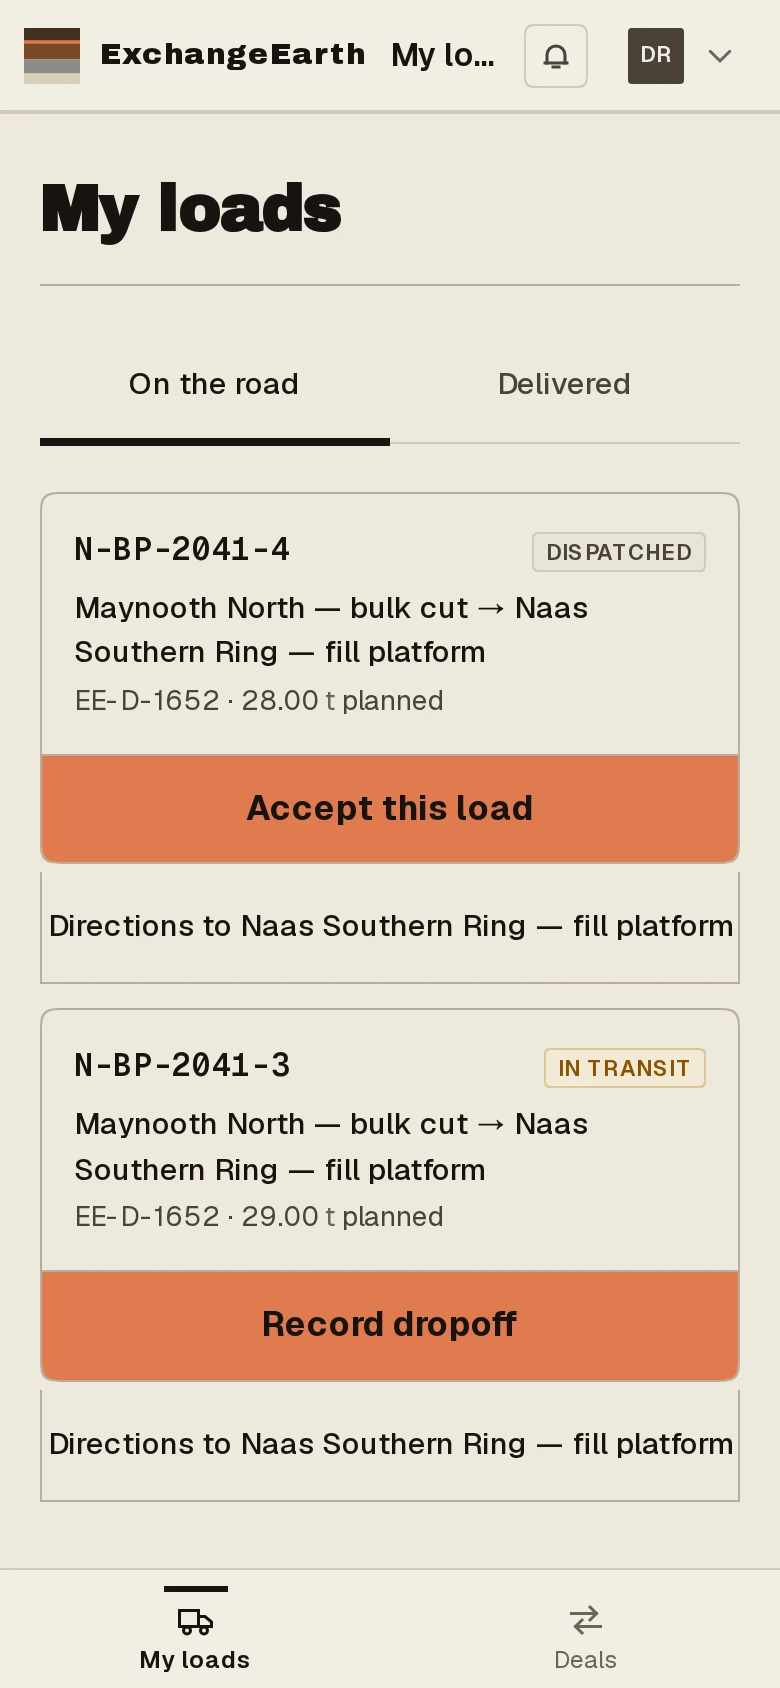Click the ExchangeEarth striped logo

(x=52, y=56)
